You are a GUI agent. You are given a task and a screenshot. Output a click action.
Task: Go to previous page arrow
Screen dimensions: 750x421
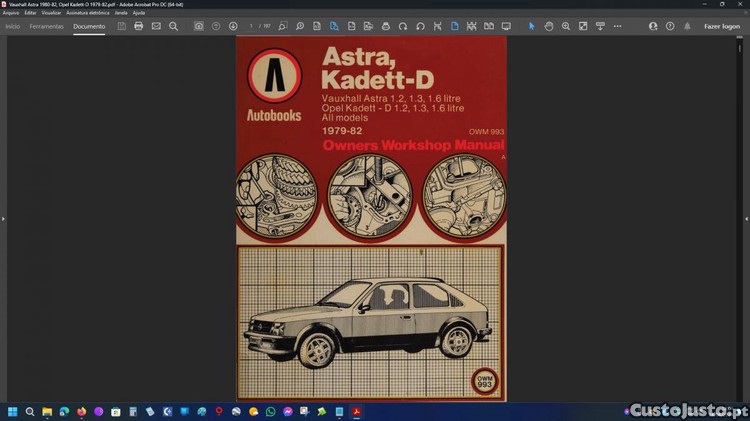(x=216, y=26)
